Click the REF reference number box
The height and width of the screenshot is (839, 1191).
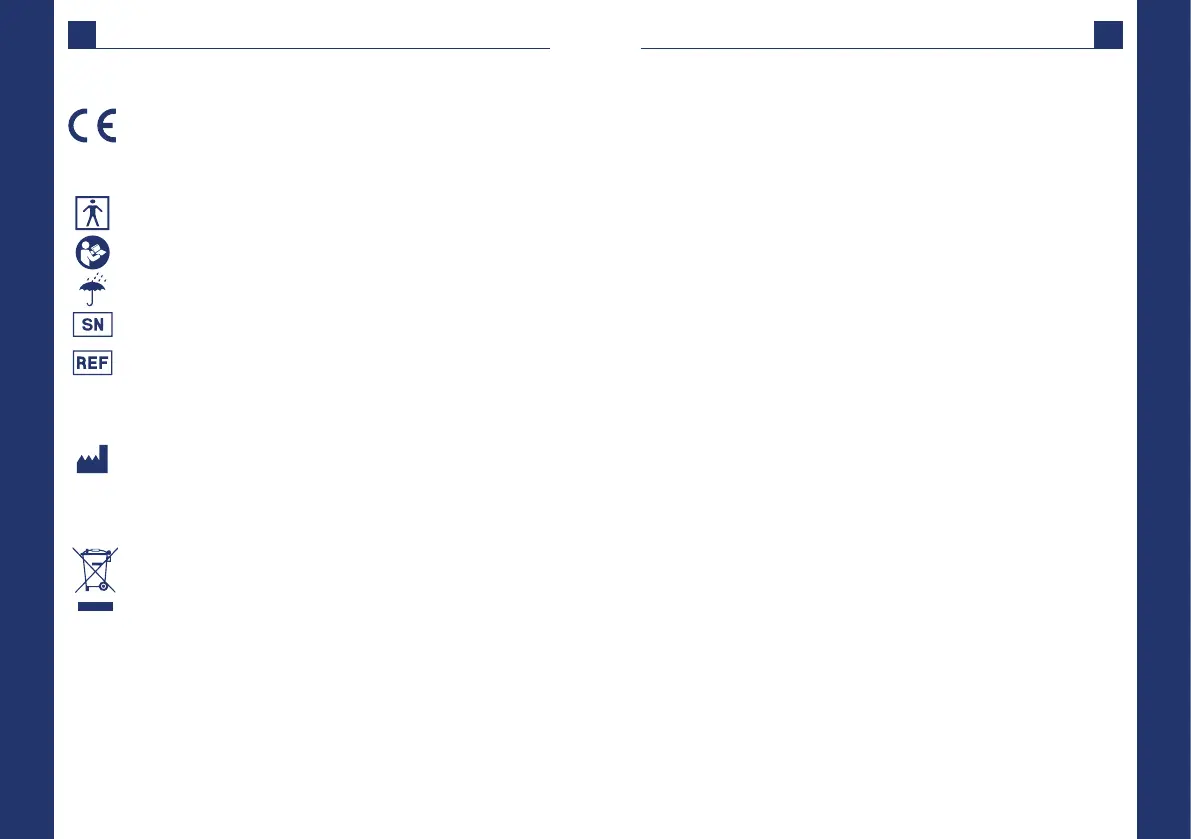tap(92, 362)
